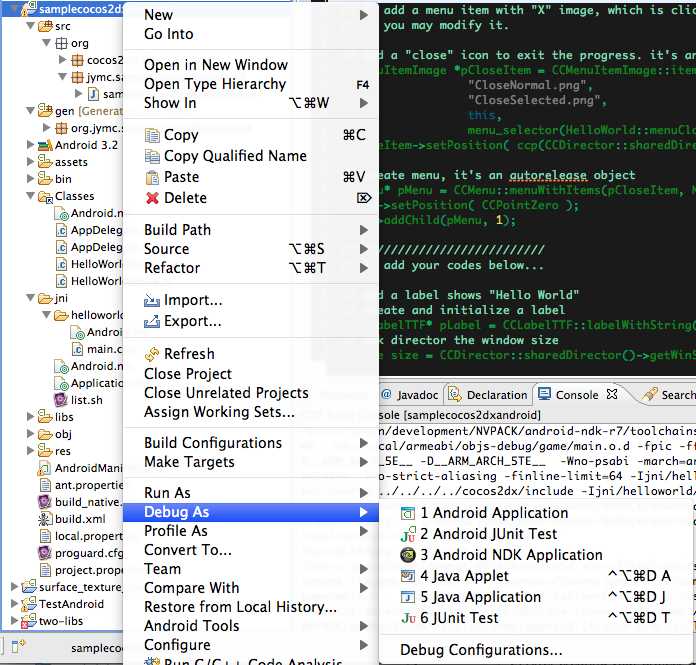Image resolution: width=696 pixels, height=665 pixels.
Task: Choose Open in New Window
Action: point(251,65)
